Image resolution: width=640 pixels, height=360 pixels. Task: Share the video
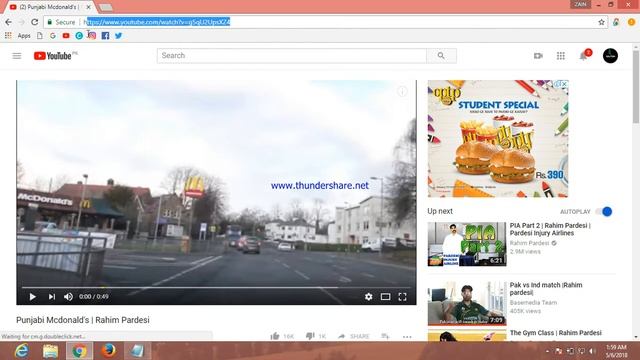354,336
